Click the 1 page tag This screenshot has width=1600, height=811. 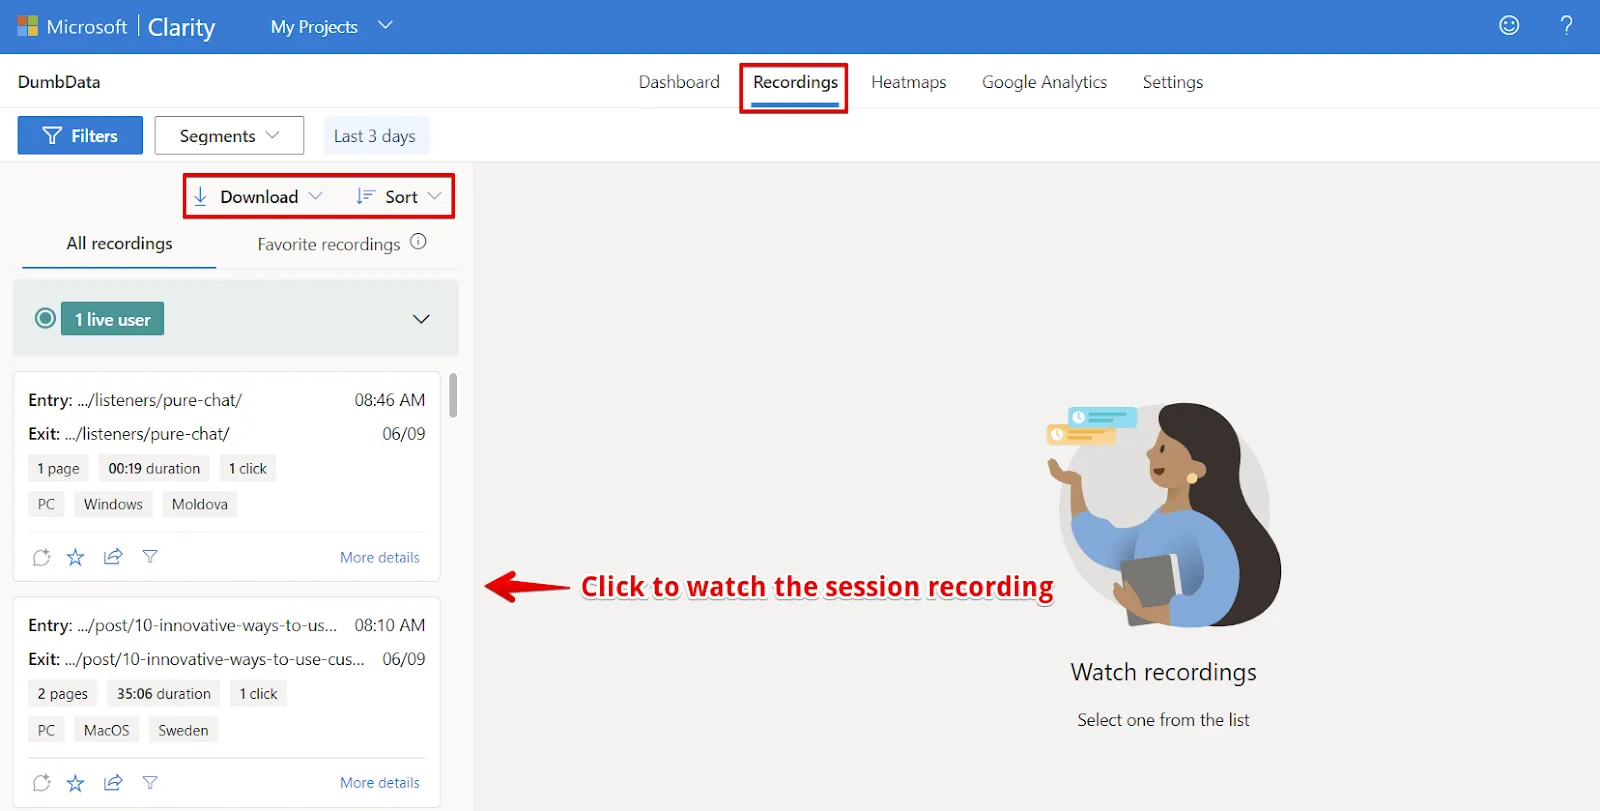pos(58,469)
